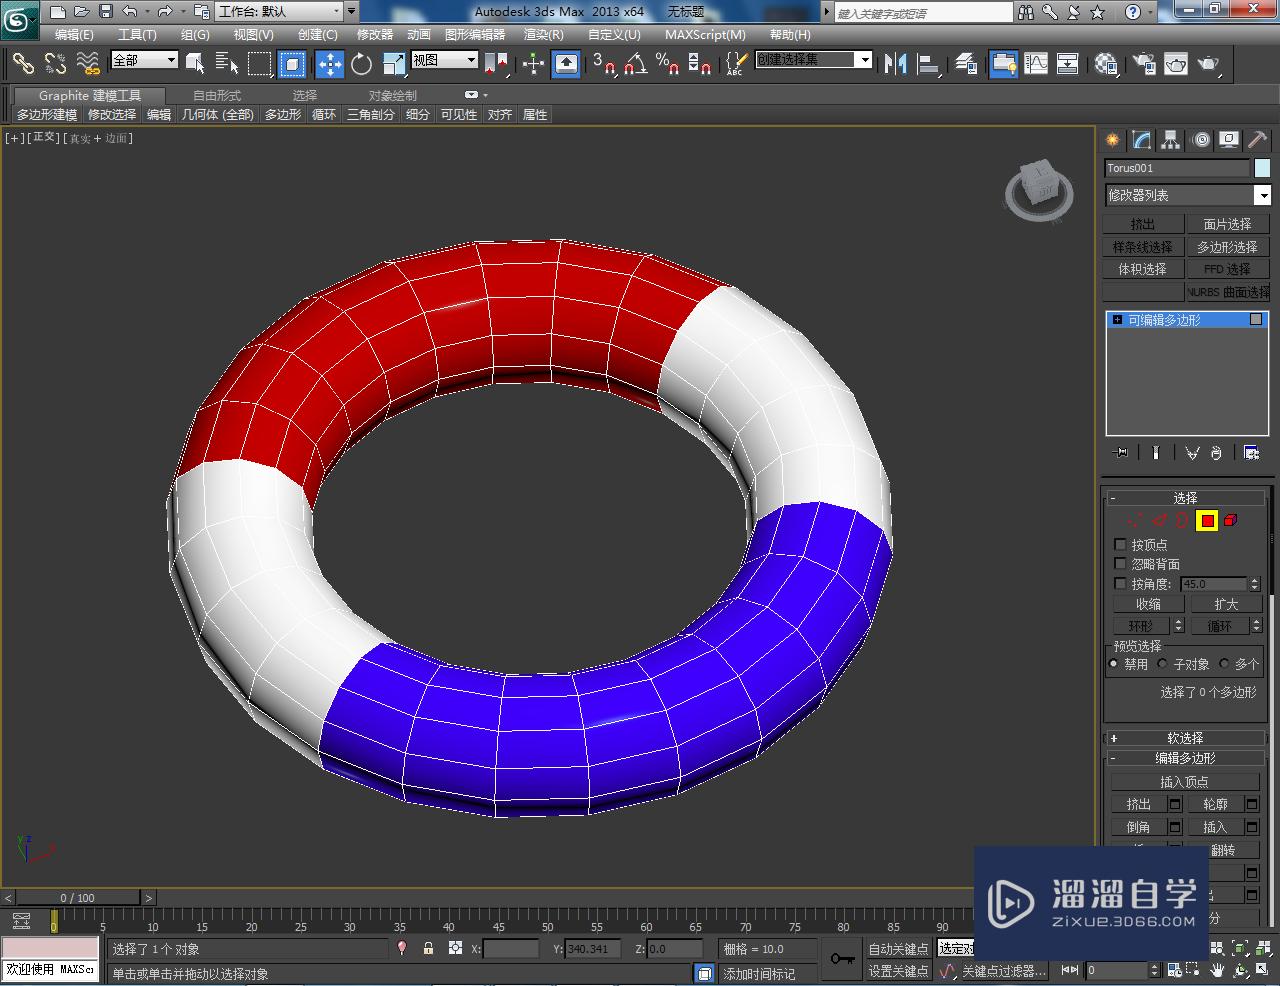Click the Torus001 object color swatch
The width and height of the screenshot is (1280, 986).
(1262, 168)
